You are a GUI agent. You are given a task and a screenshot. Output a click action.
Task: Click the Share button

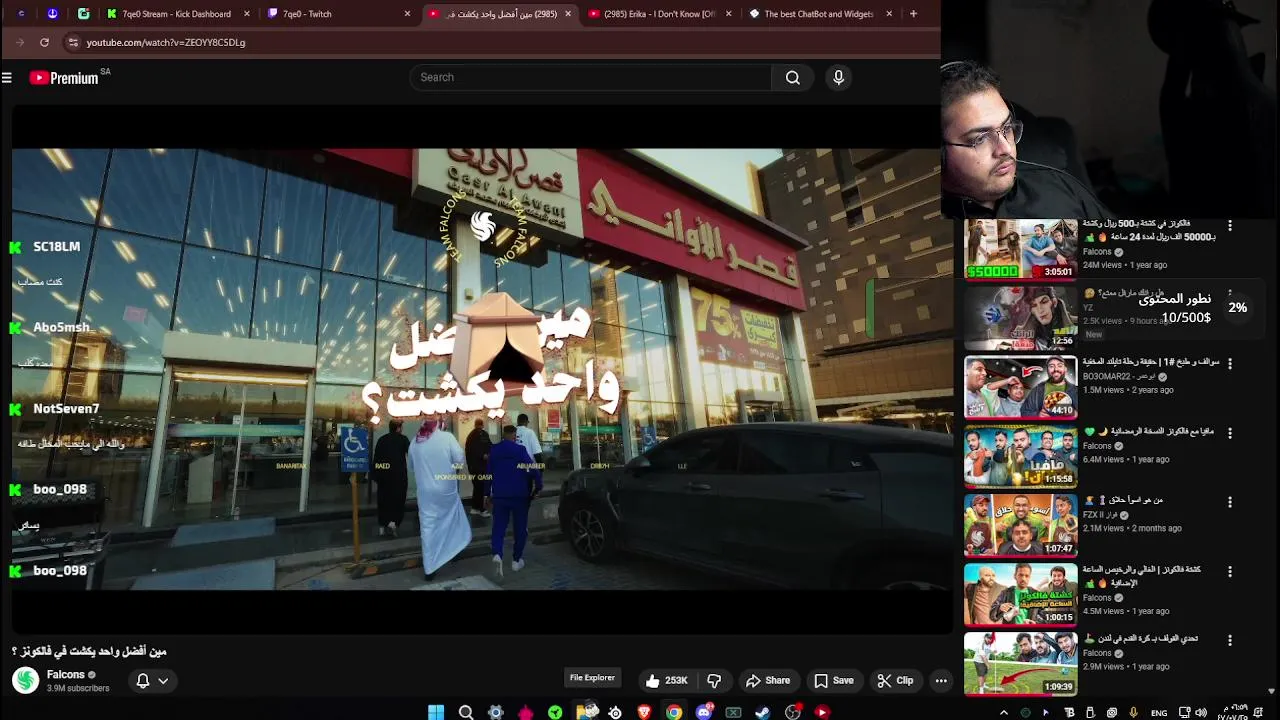(x=768, y=681)
